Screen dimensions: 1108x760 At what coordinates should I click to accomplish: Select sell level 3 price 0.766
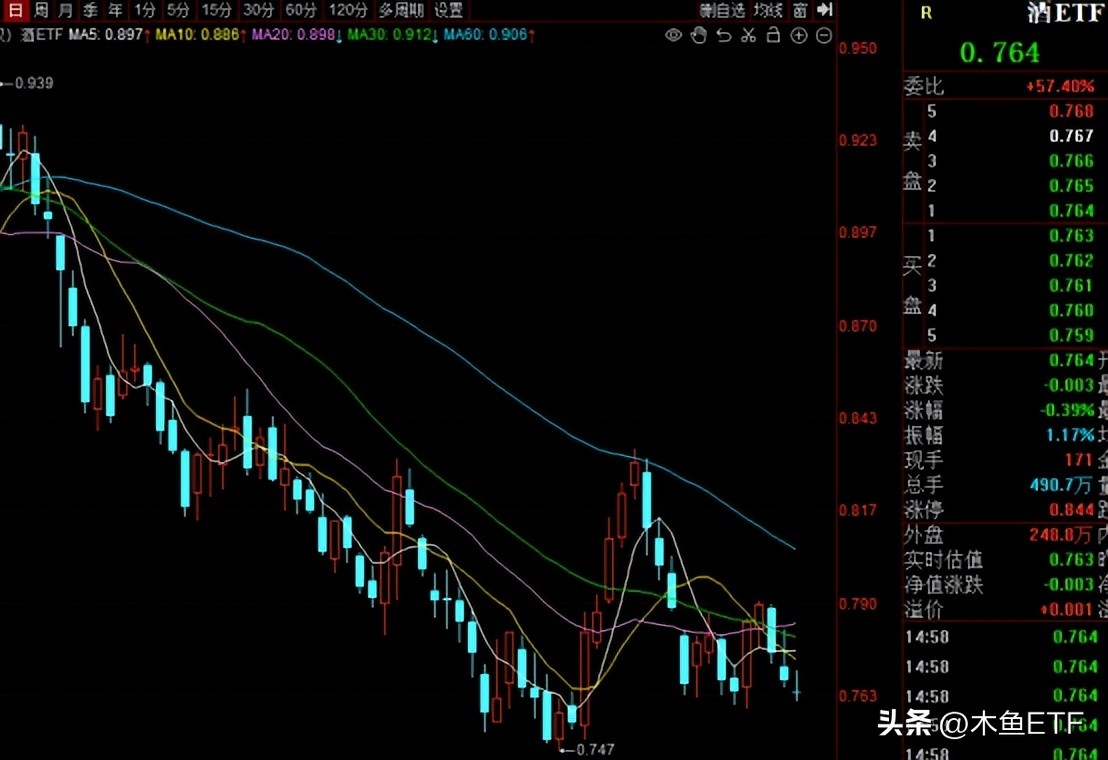1071,161
